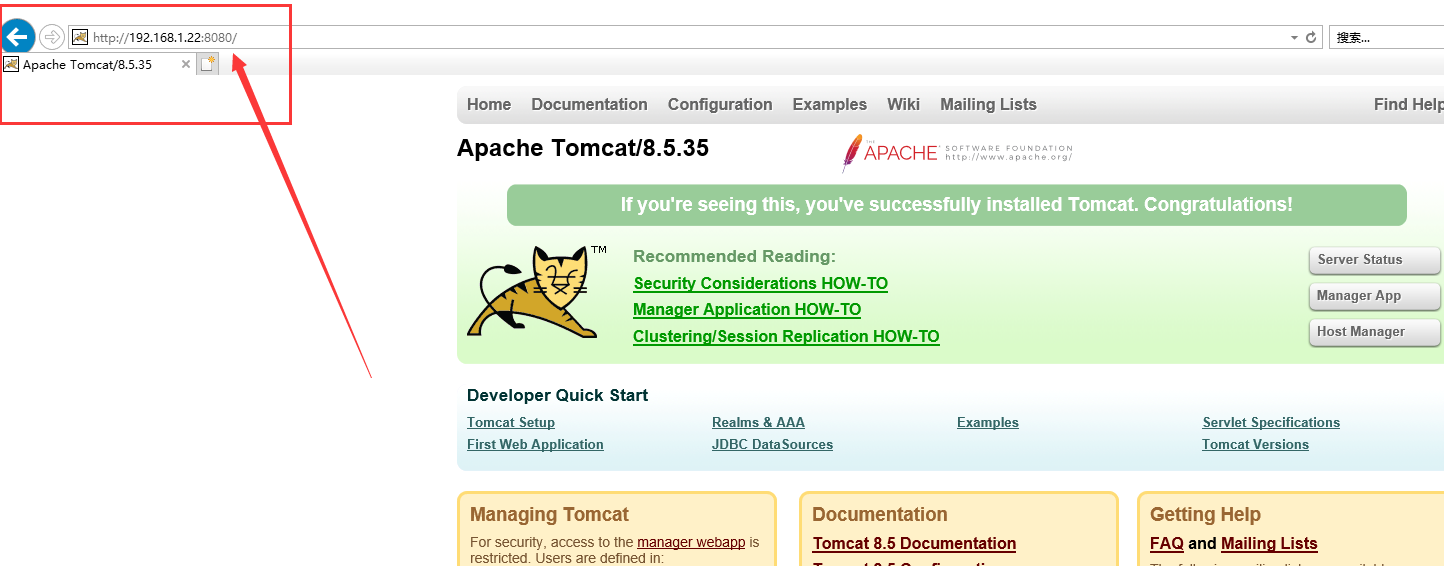Click the Host Manager button

1374,332
